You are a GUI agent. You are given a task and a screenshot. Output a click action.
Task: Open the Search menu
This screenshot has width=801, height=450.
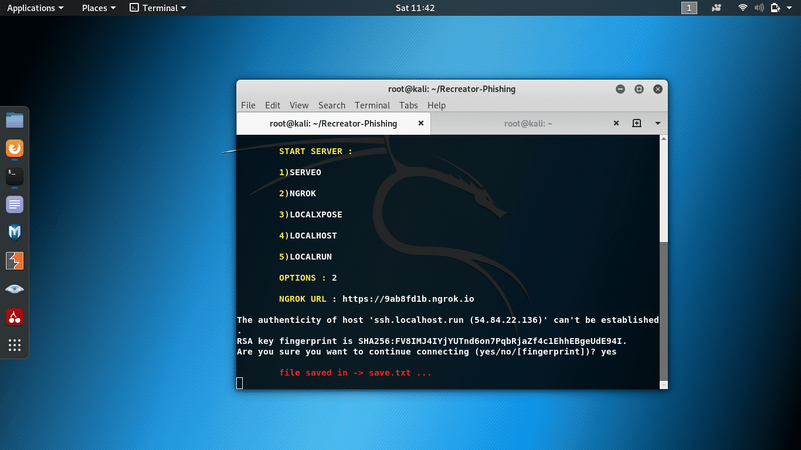[332, 105]
